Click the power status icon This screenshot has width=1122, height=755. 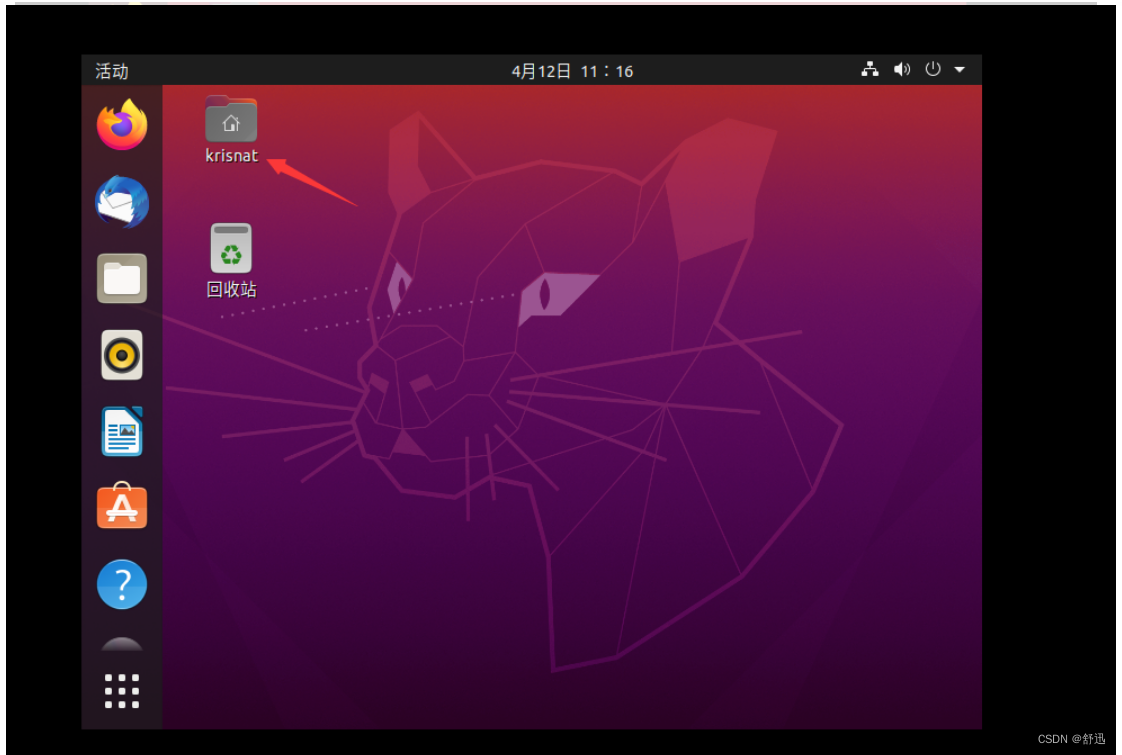[931, 70]
